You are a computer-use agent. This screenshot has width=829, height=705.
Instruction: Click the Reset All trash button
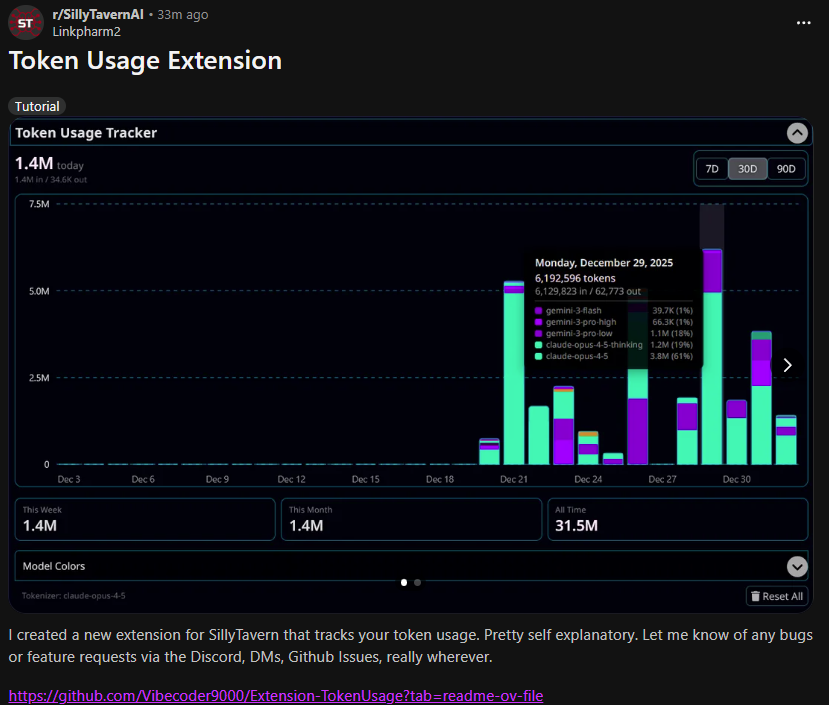point(776,596)
